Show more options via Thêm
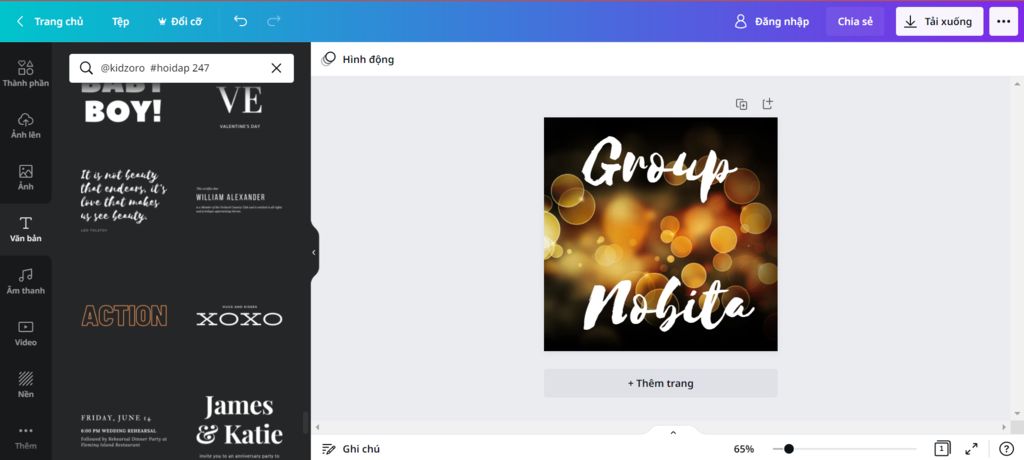 25,437
